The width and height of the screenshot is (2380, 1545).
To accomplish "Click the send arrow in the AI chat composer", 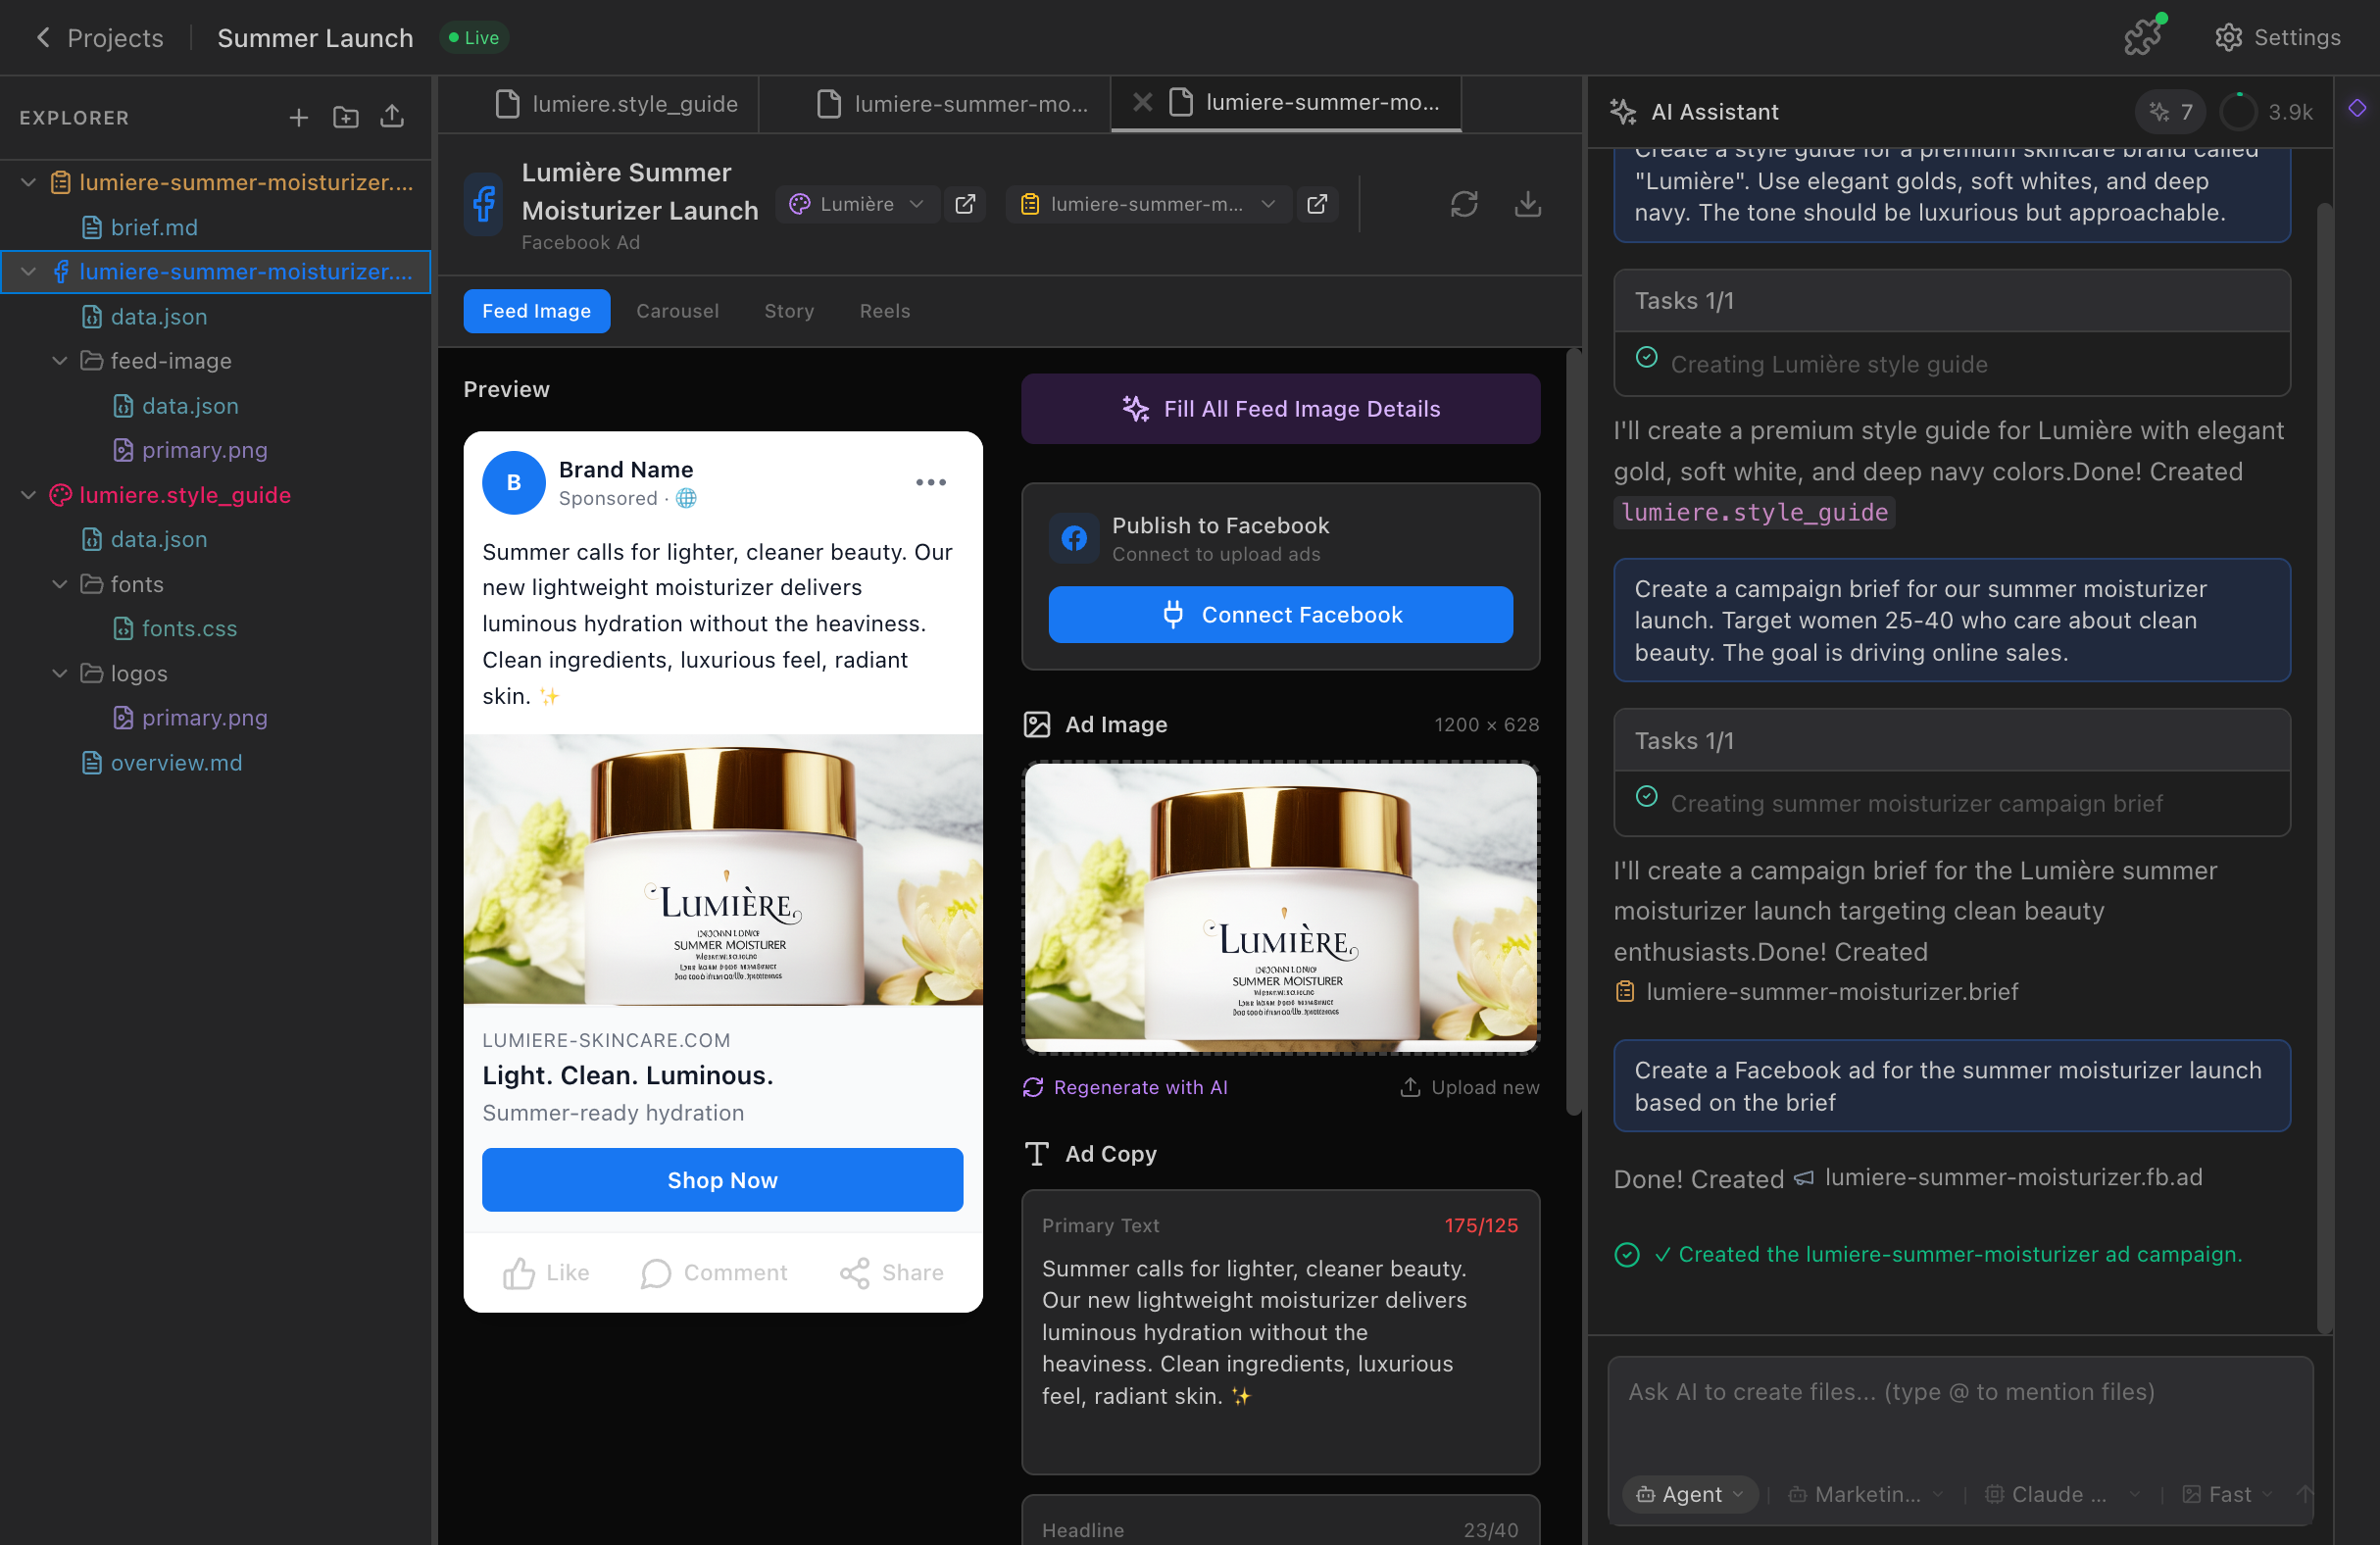I will (x=2305, y=1494).
